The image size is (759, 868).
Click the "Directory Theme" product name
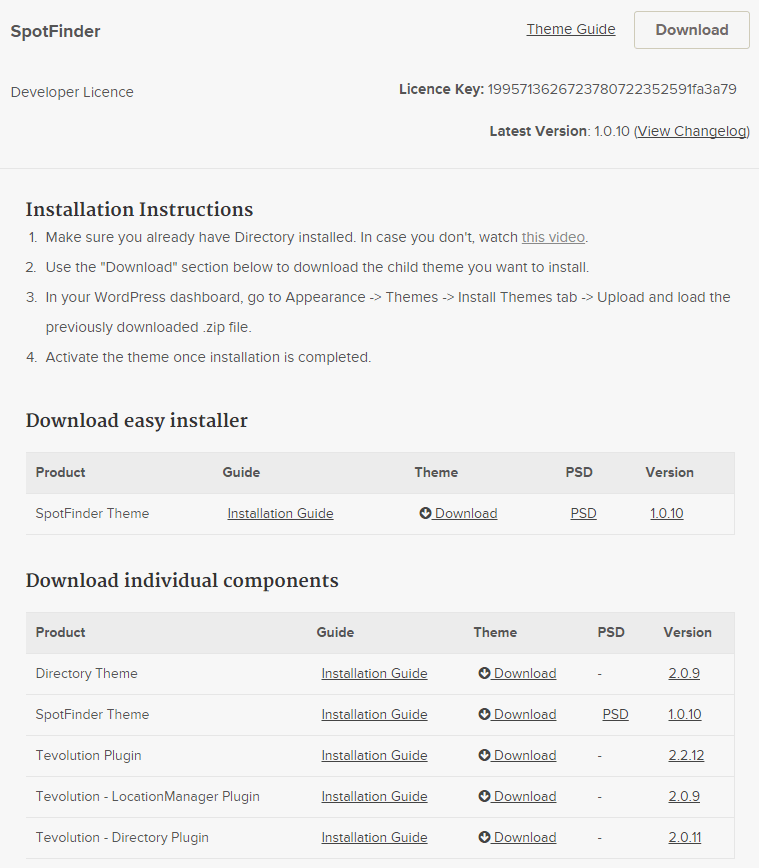(86, 673)
